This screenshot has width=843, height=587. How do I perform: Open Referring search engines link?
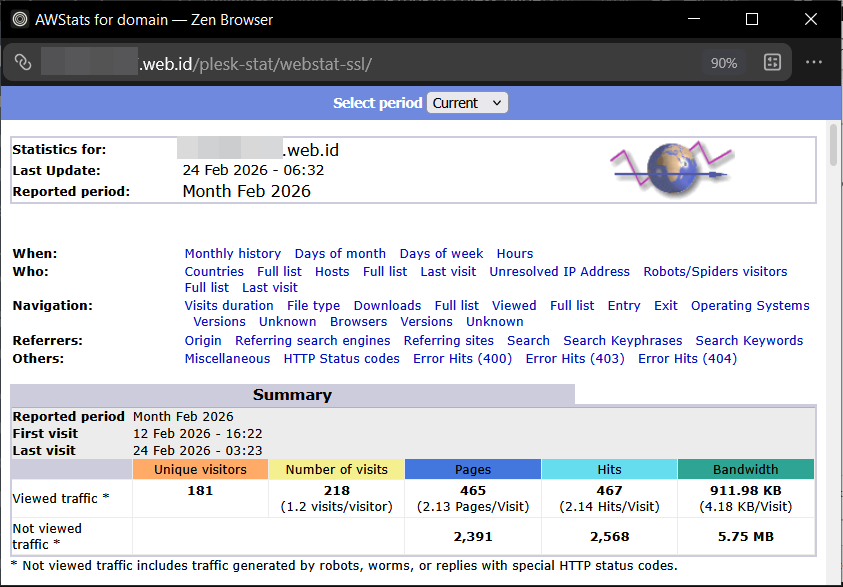(312, 341)
